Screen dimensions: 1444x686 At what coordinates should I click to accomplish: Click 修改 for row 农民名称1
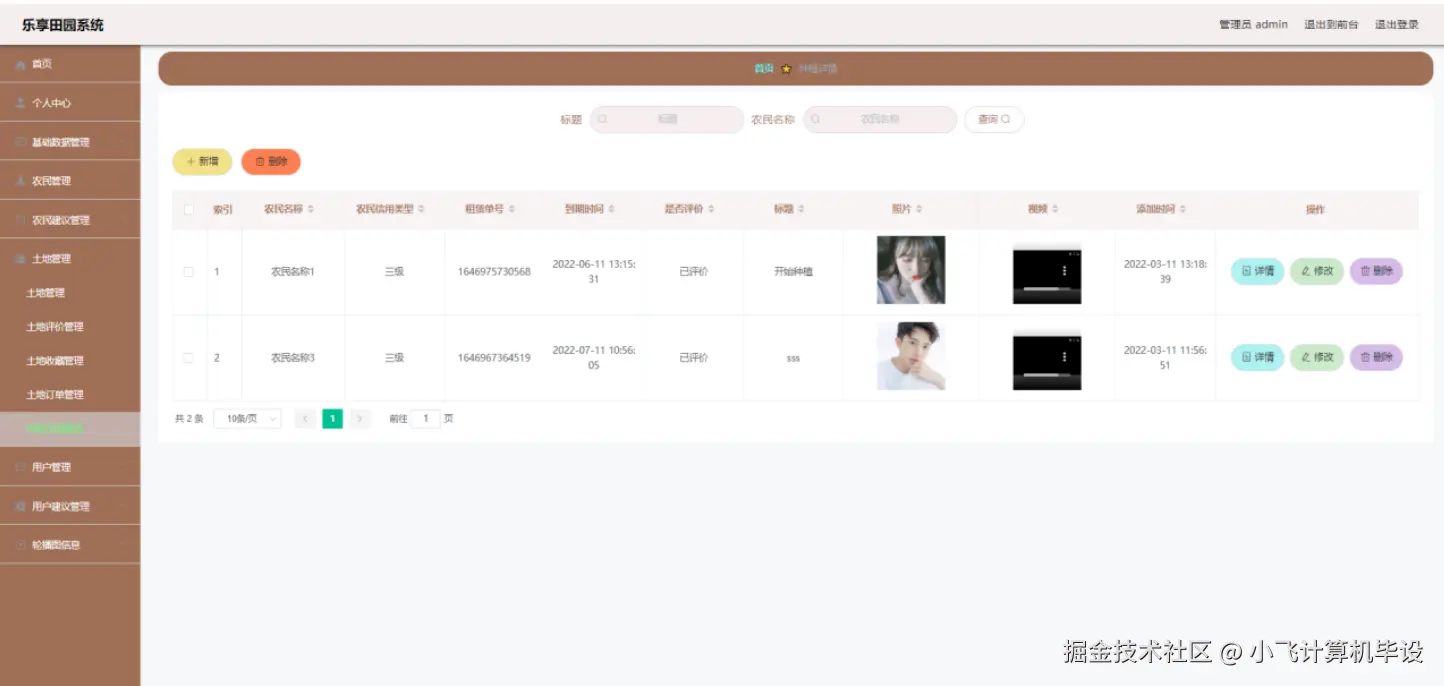pos(1317,271)
